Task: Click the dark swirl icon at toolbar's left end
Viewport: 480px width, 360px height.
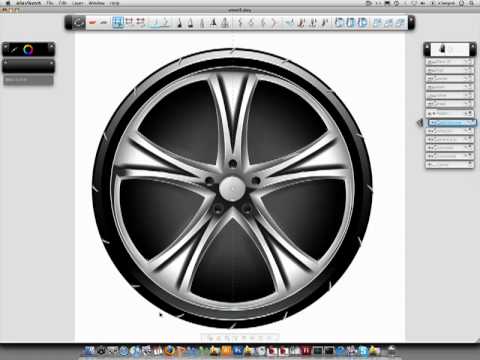Action: coord(79,23)
